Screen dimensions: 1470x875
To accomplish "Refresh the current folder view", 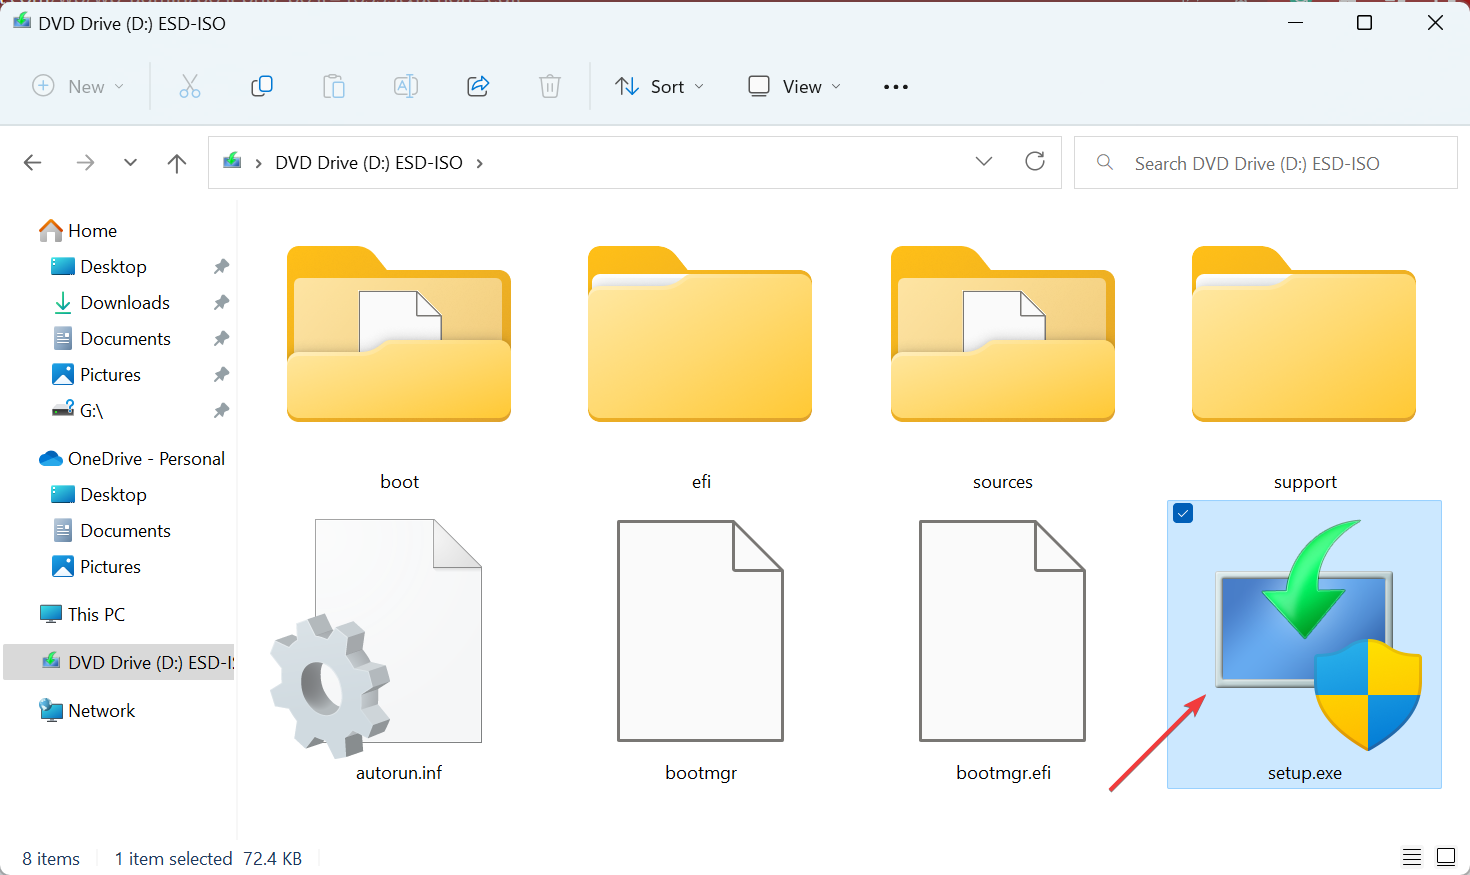I will (x=1035, y=162).
